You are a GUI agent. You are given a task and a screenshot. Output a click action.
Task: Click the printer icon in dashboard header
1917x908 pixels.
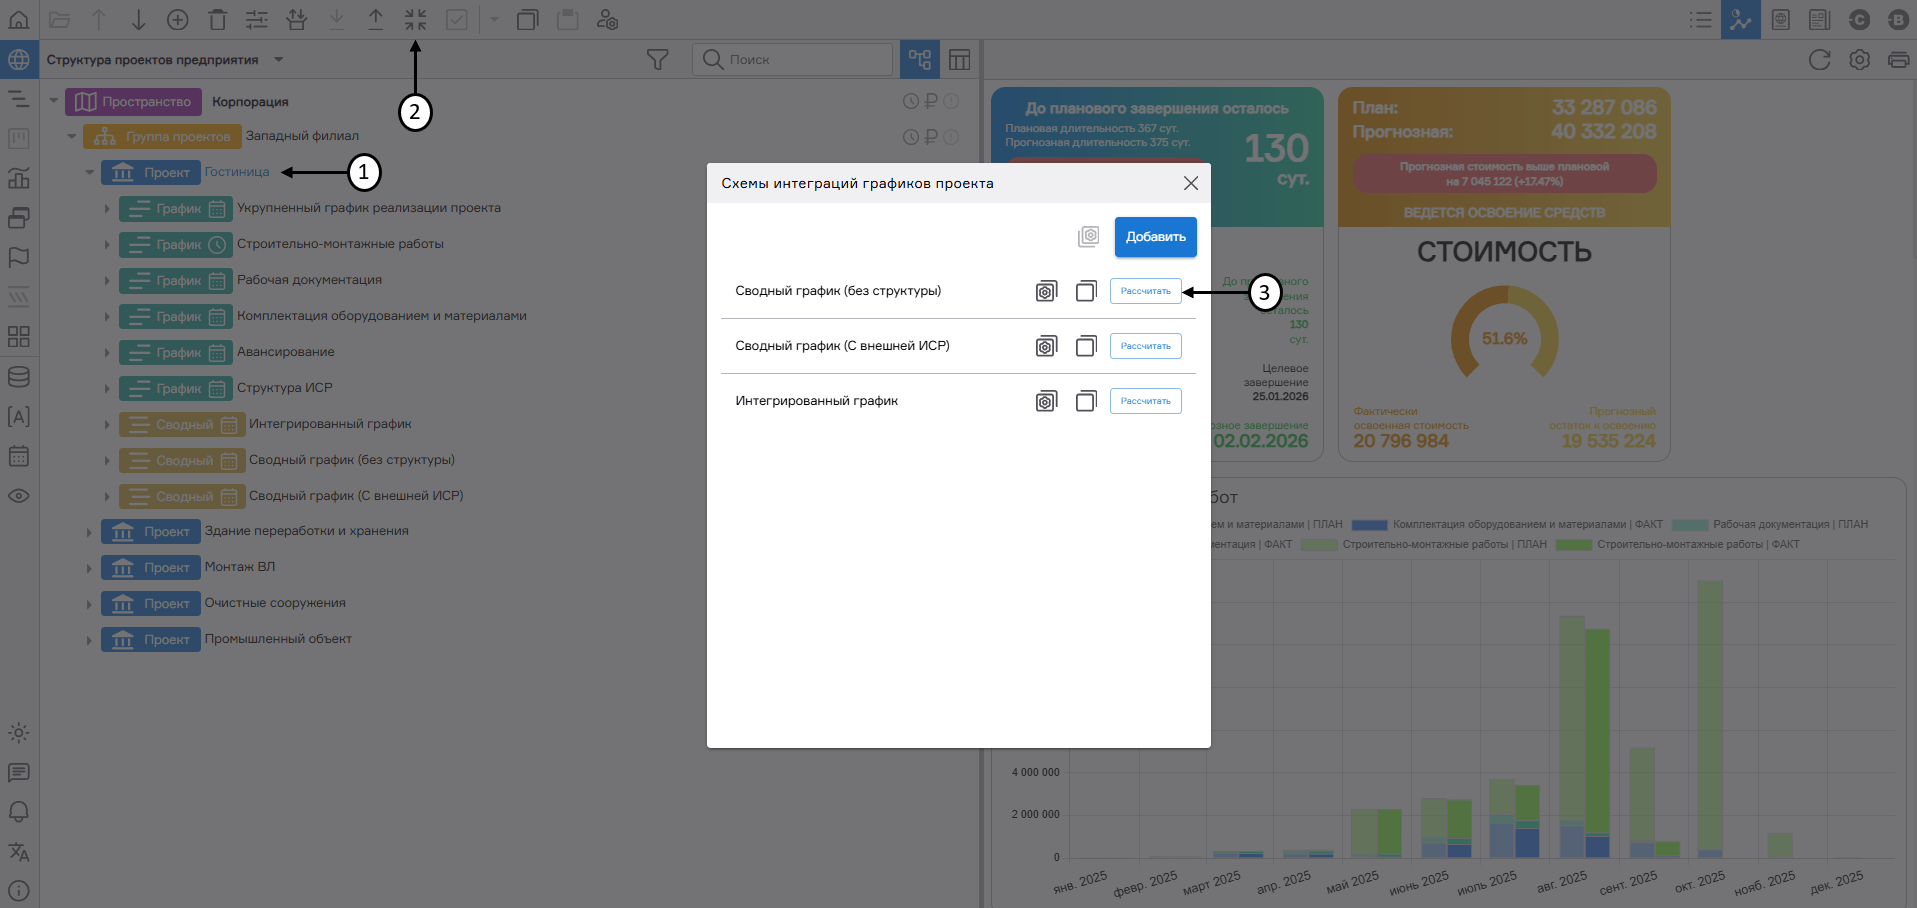click(1898, 60)
